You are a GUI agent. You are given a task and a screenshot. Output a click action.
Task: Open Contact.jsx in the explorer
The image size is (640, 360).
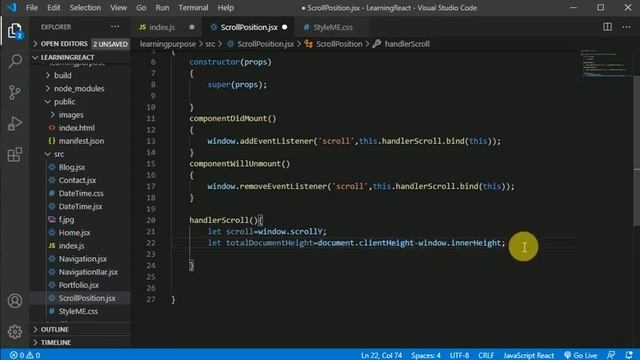[77, 180]
